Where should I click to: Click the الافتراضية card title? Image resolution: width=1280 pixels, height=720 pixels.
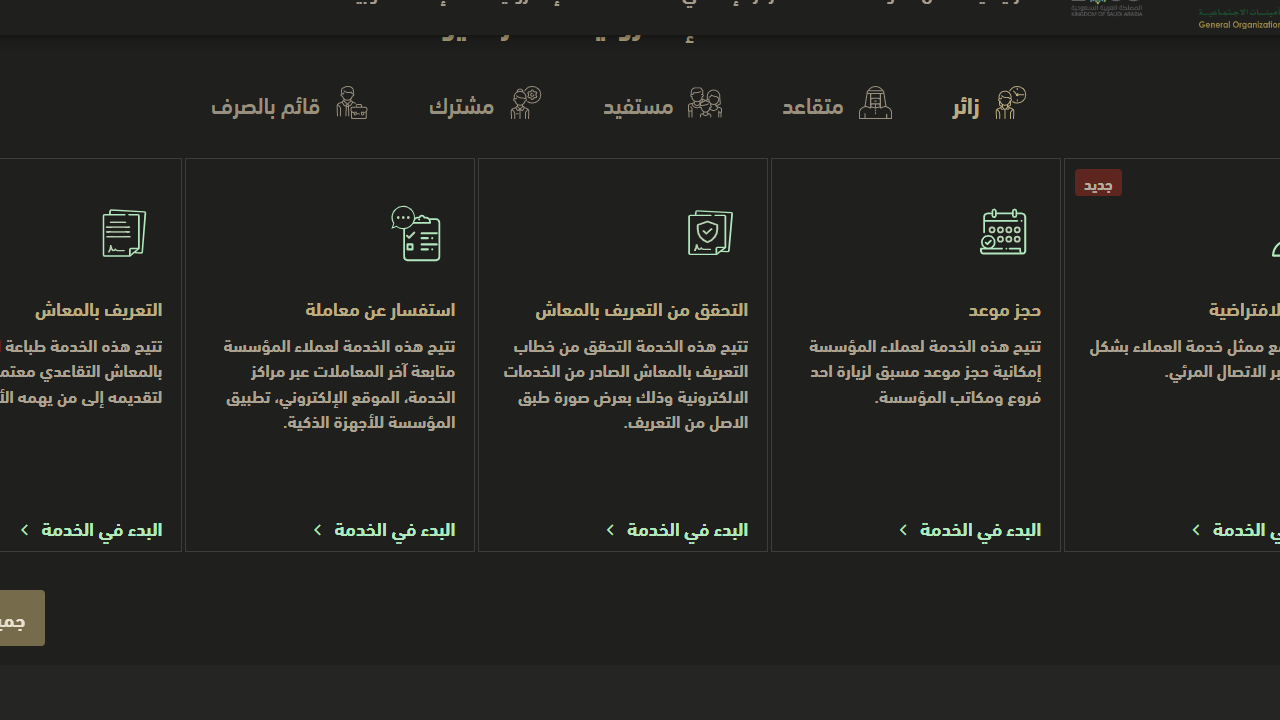(1244, 310)
